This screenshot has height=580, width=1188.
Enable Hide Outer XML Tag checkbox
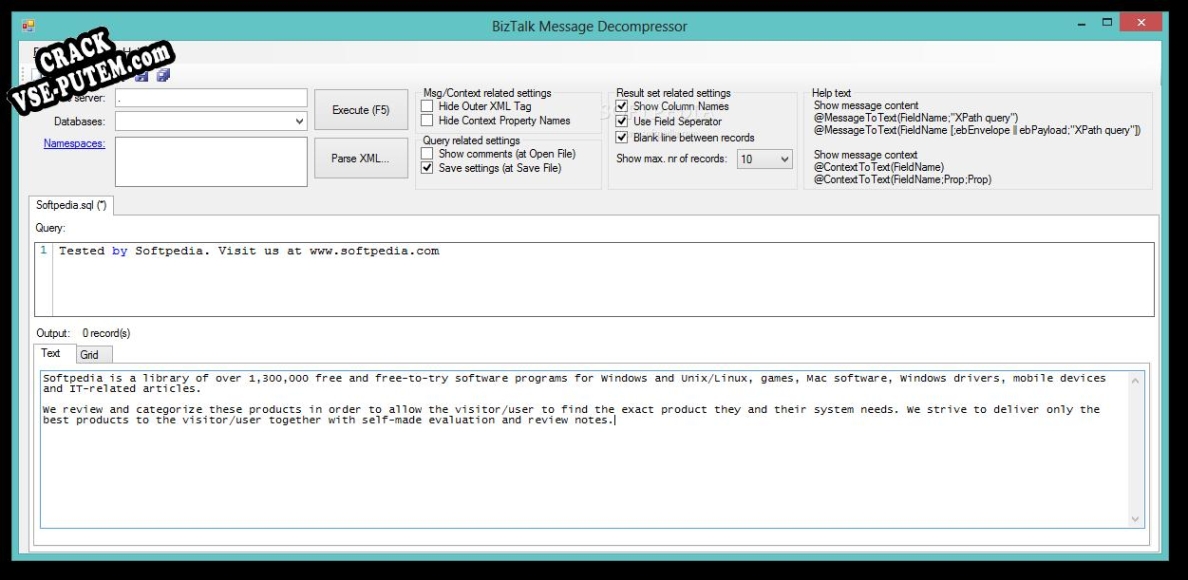tap(427, 106)
